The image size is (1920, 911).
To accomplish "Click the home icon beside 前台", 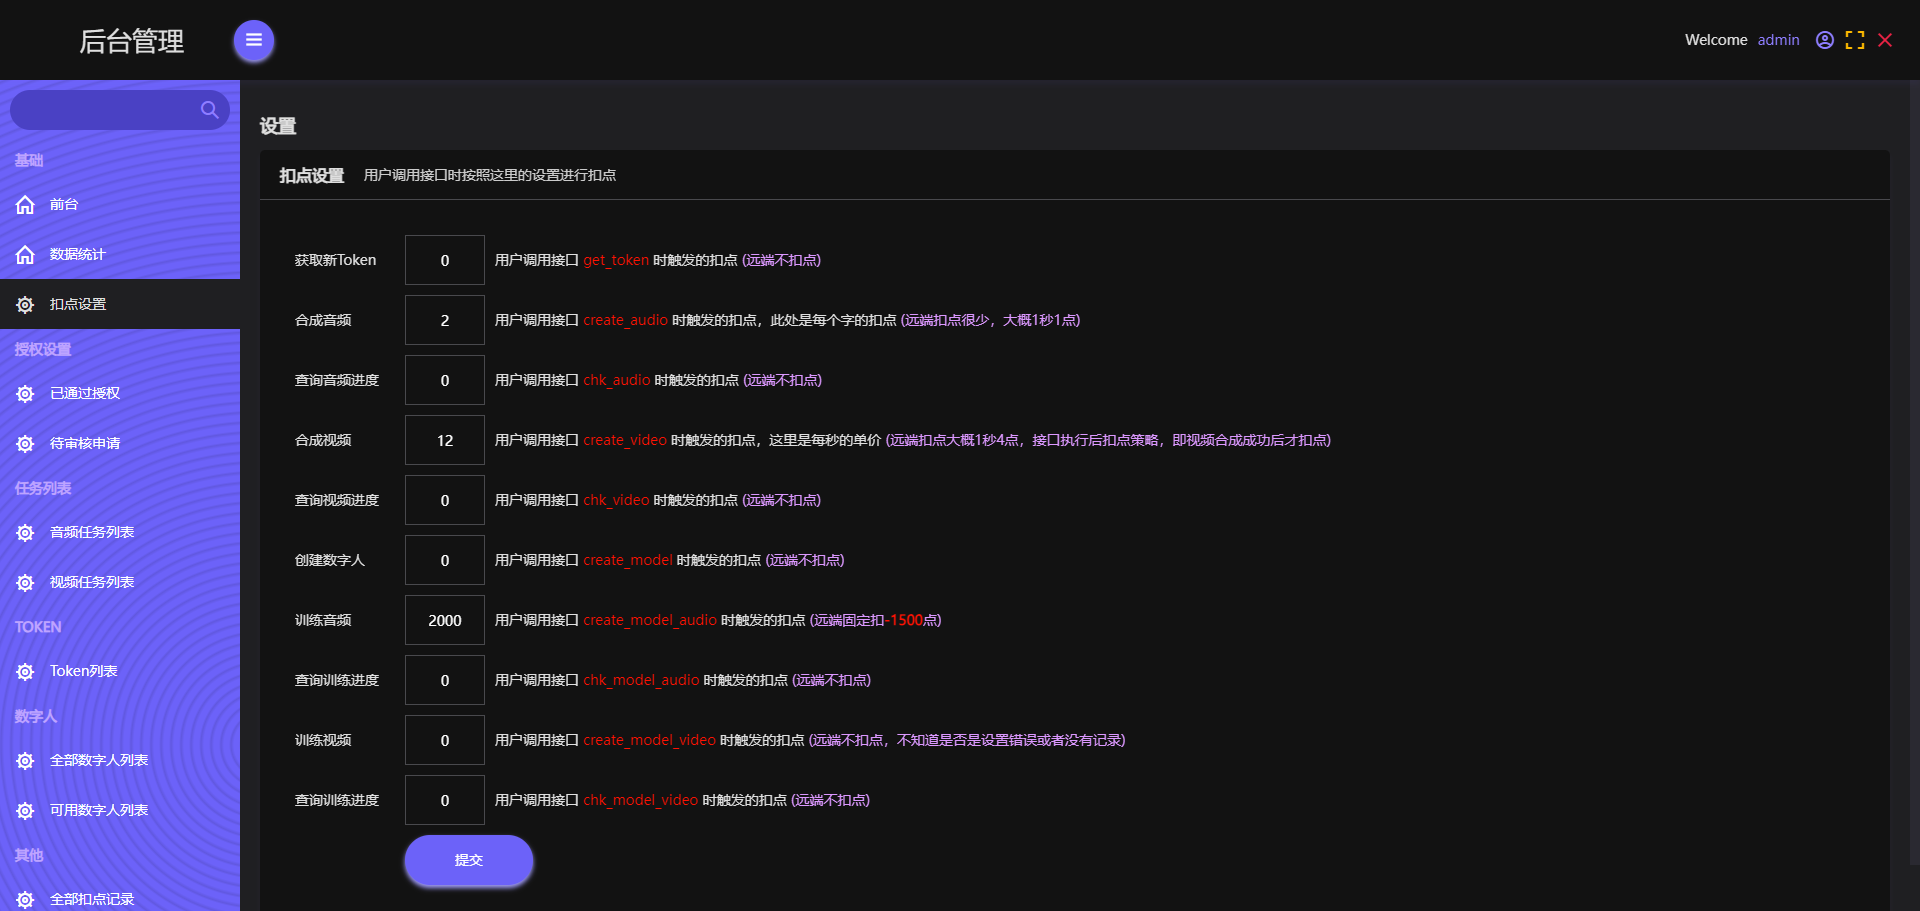I will (26, 205).
